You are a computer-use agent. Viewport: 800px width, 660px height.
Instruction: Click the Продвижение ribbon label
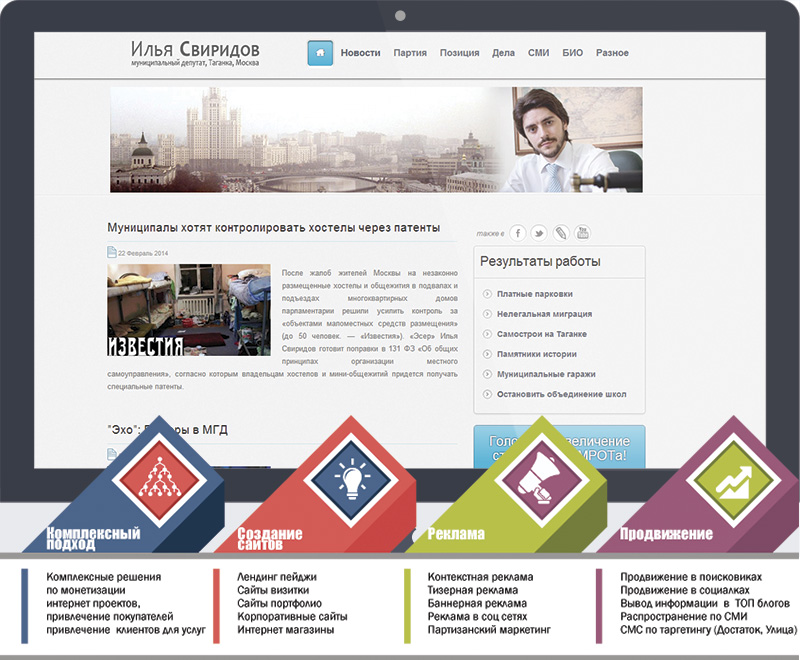(x=666, y=534)
